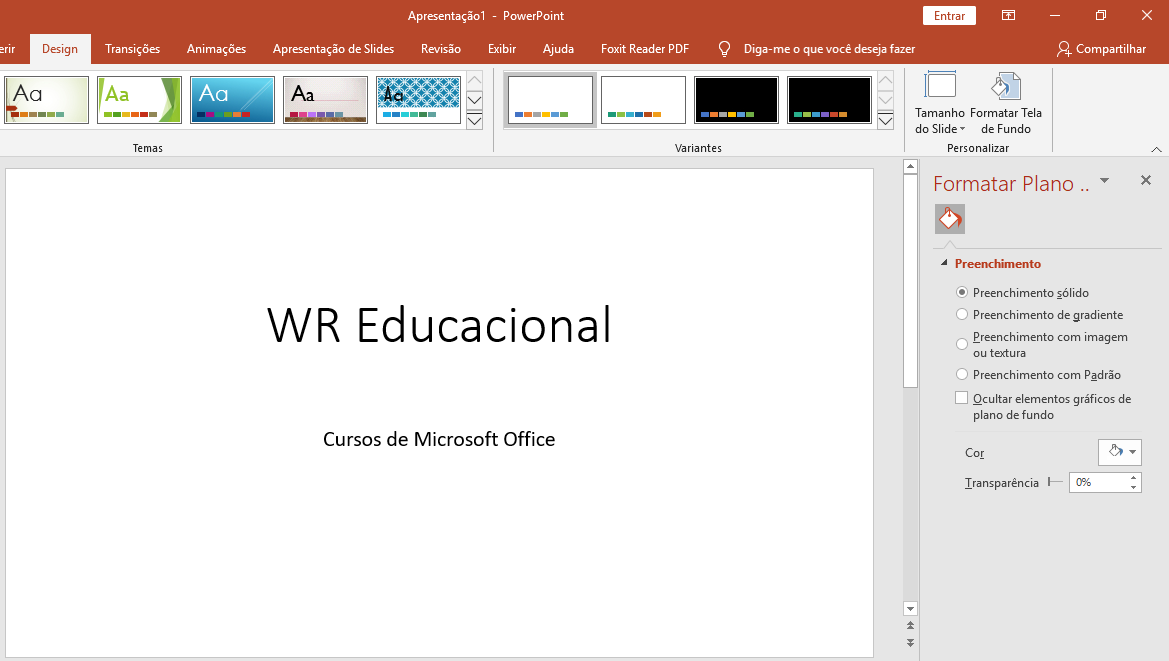Collapse the Preenchimento section

coord(944,264)
